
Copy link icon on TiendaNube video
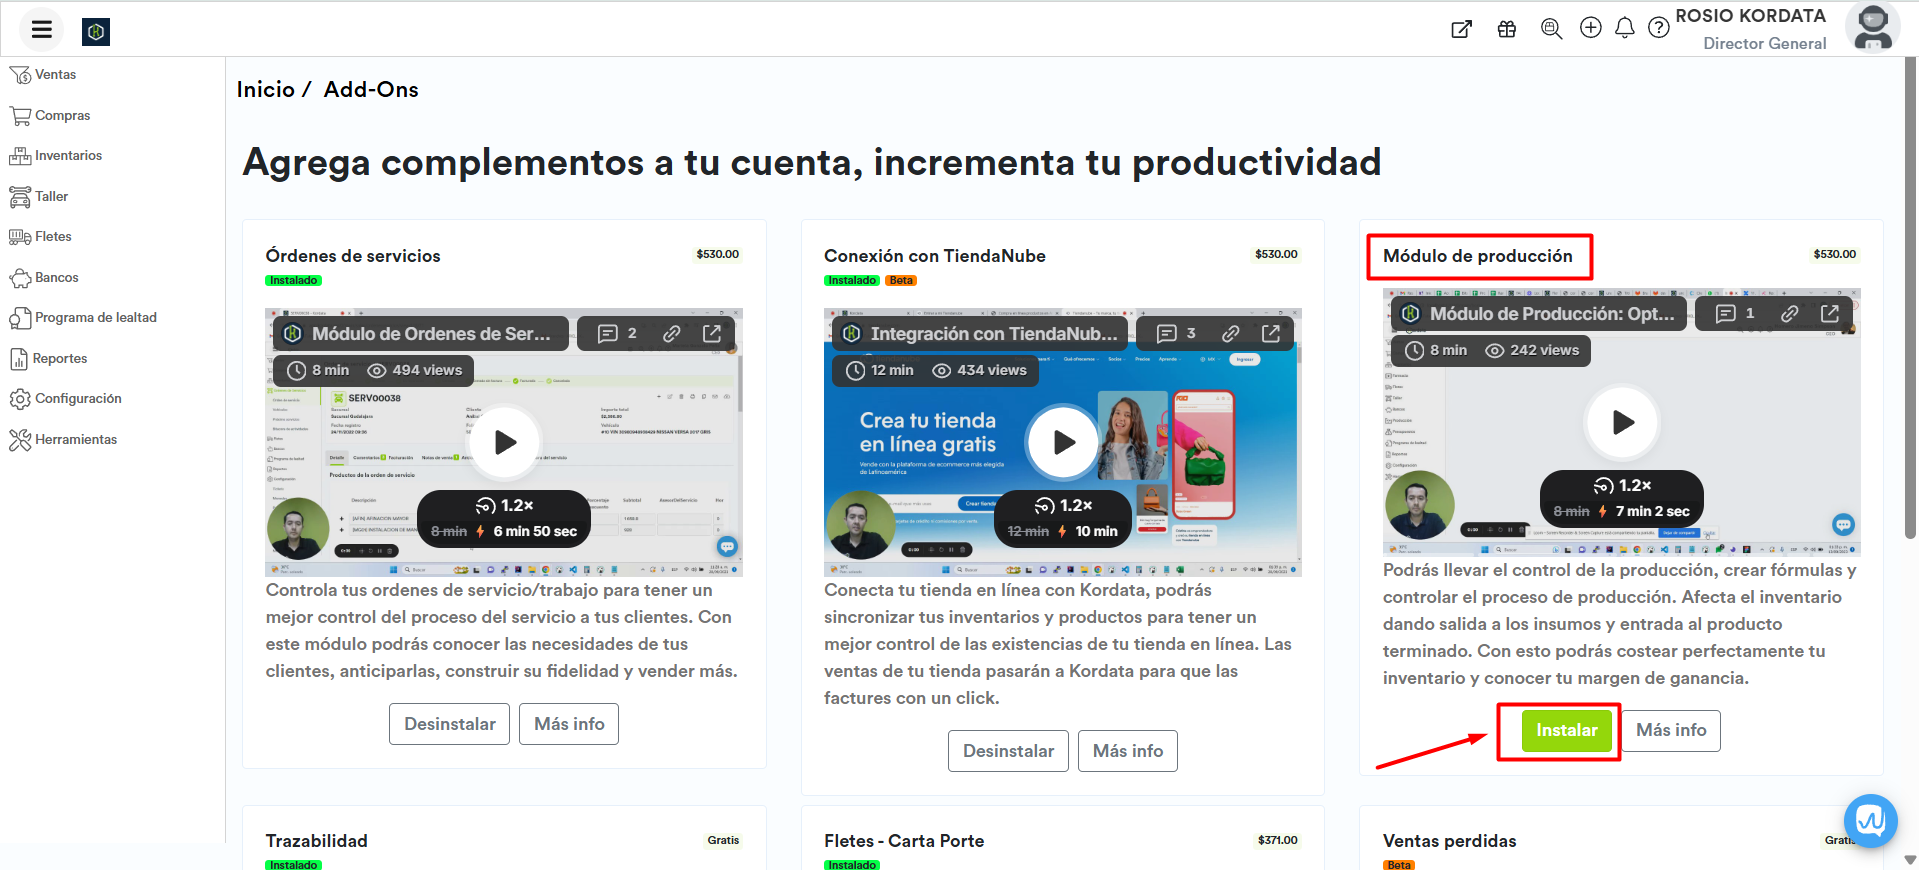1230,333
